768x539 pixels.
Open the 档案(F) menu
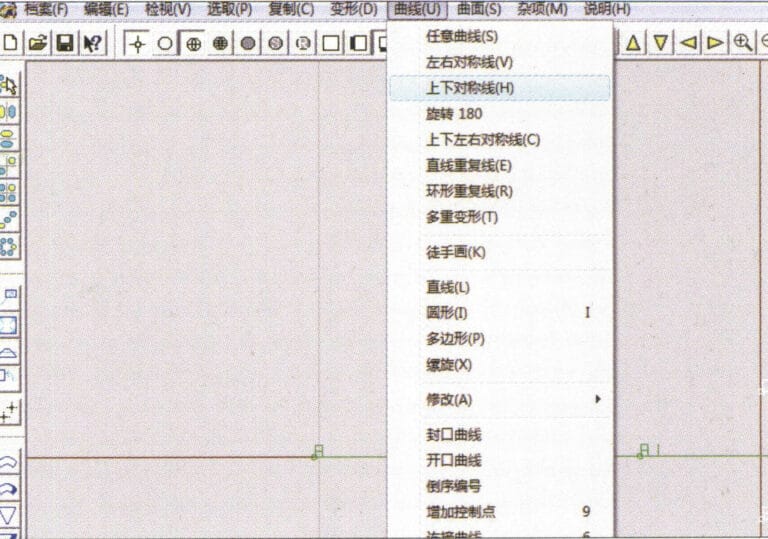(46, 9)
